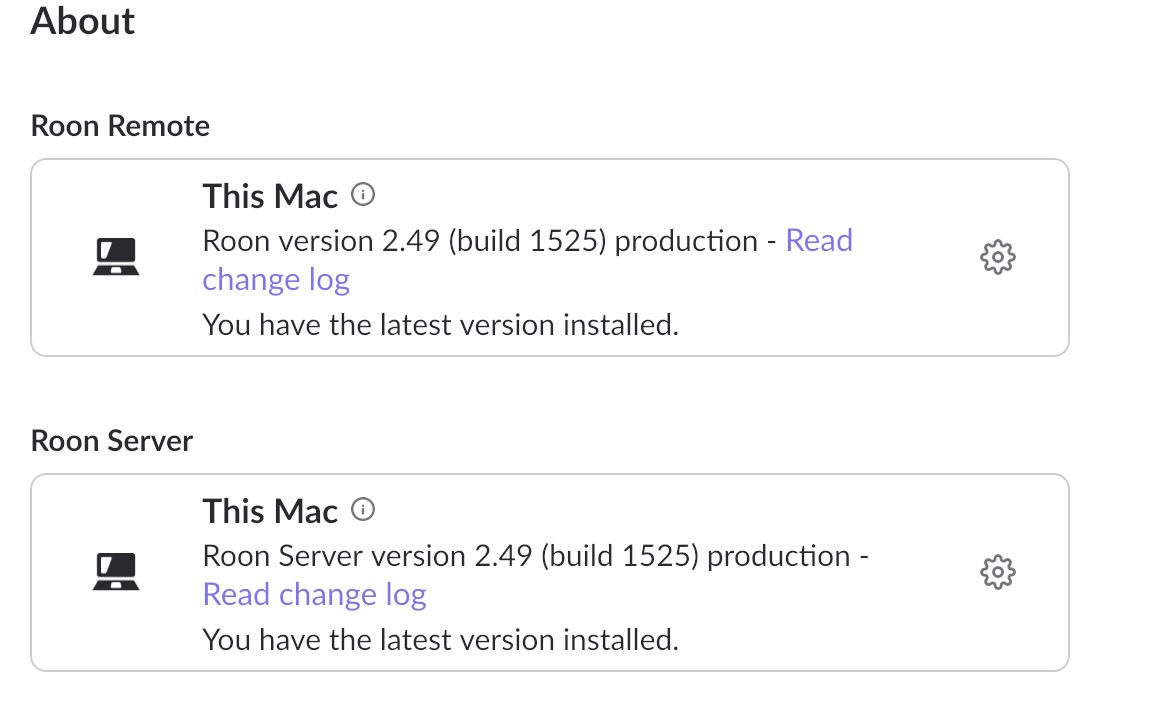
Task: Click latest version installed message under Roon Server
Action: (440, 640)
